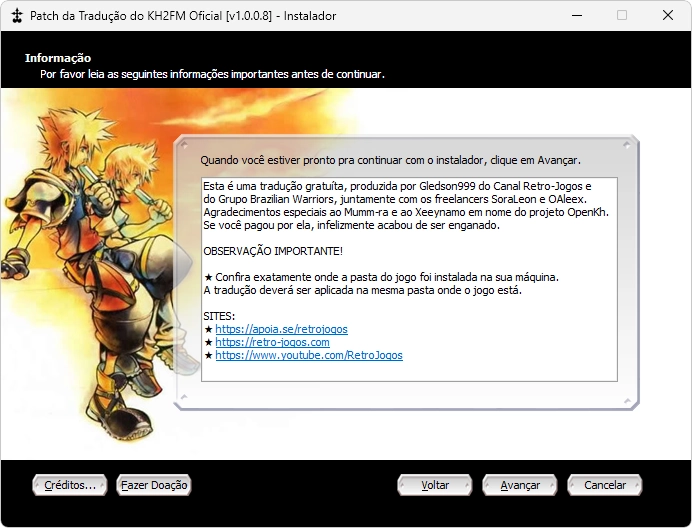Viewport: 692px width, 528px height.
Task: Click the Informação heading
Action: [x=58, y=58]
